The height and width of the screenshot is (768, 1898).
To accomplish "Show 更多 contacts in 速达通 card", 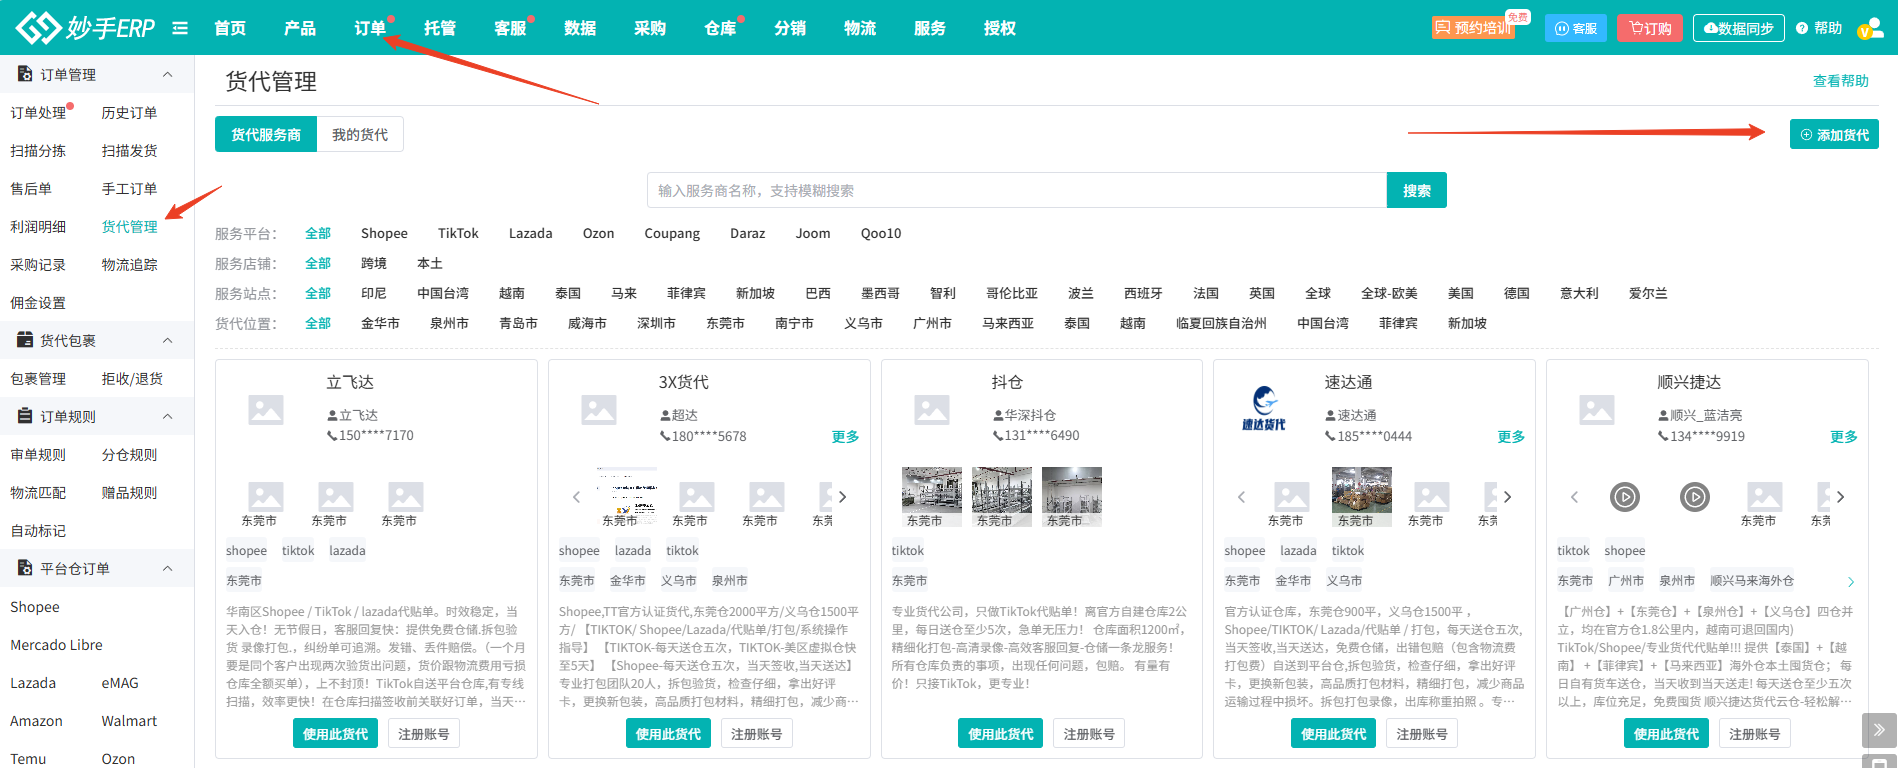I will click(1511, 437).
